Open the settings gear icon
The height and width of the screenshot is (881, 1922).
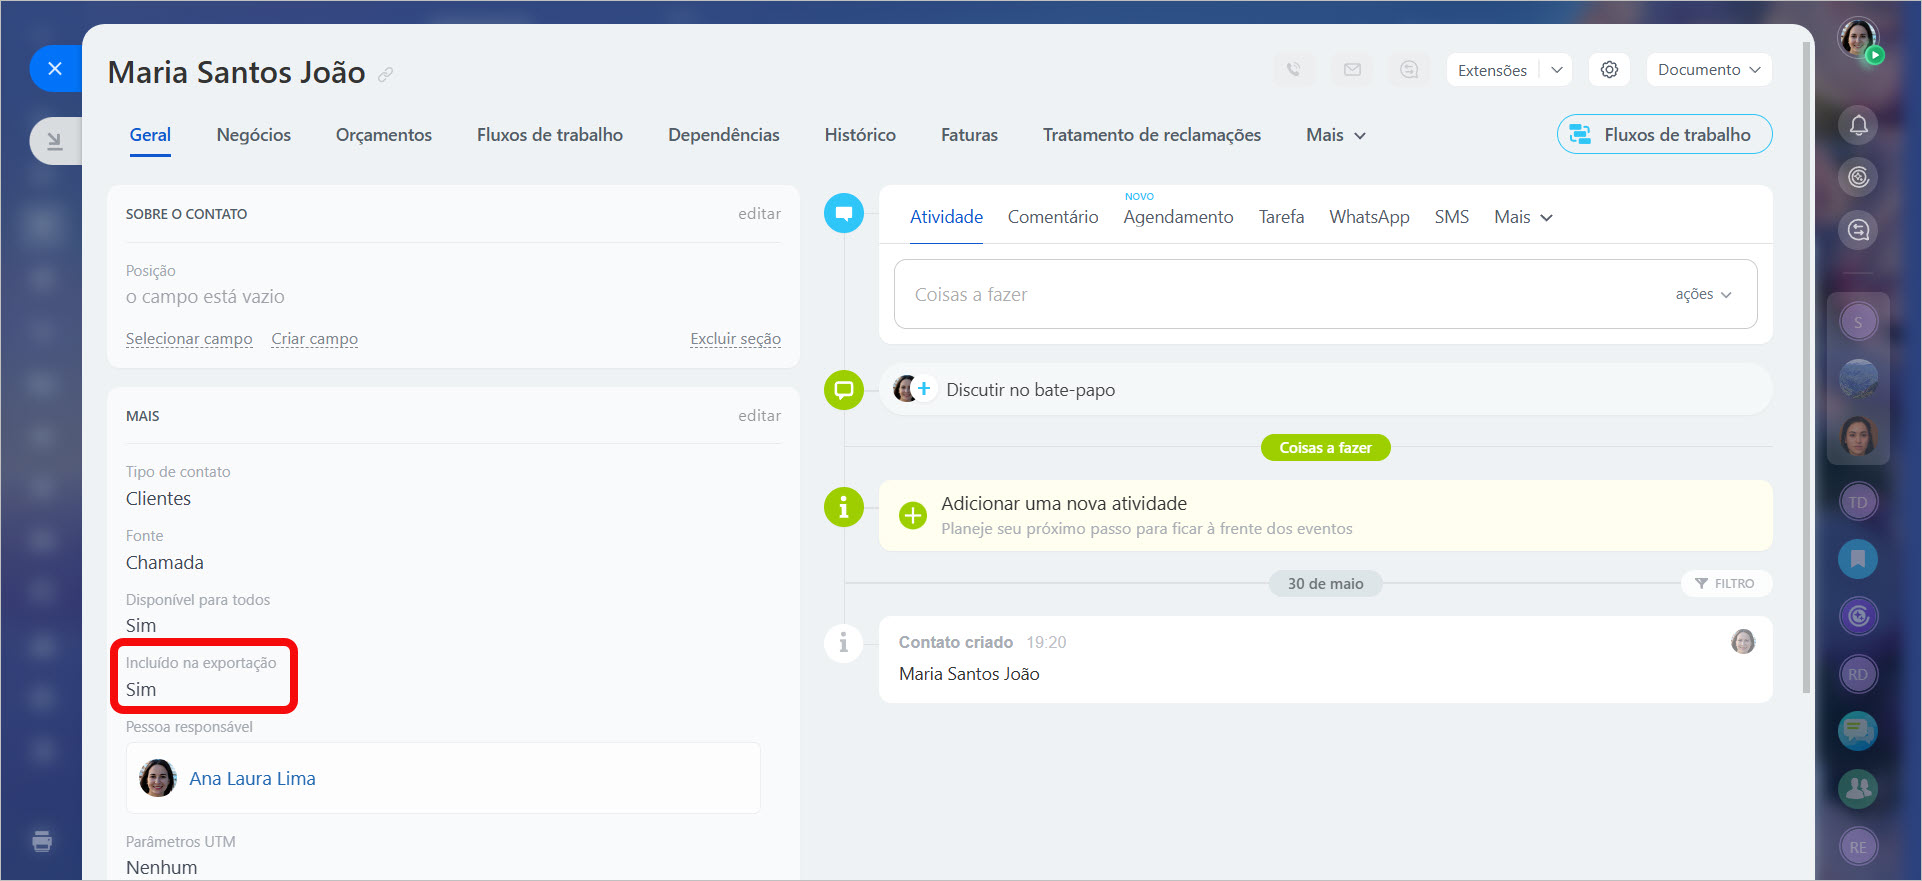click(x=1609, y=70)
